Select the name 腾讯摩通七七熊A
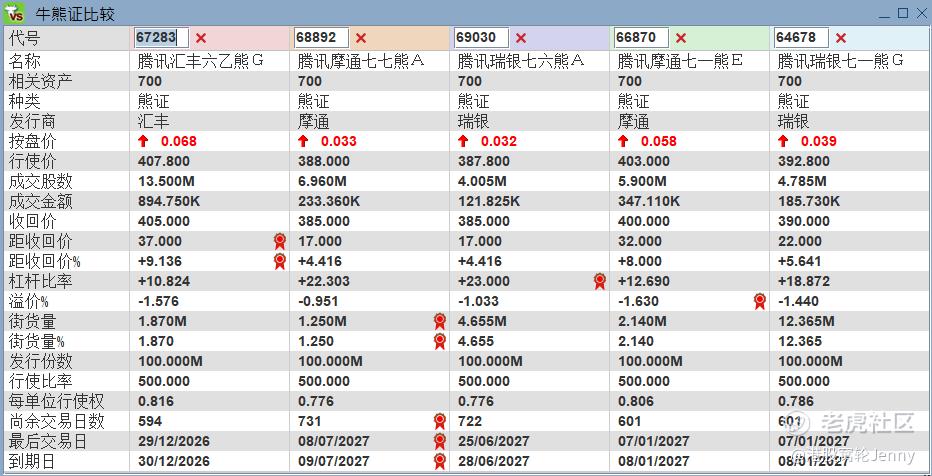Image resolution: width=932 pixels, height=476 pixels. tap(361, 61)
